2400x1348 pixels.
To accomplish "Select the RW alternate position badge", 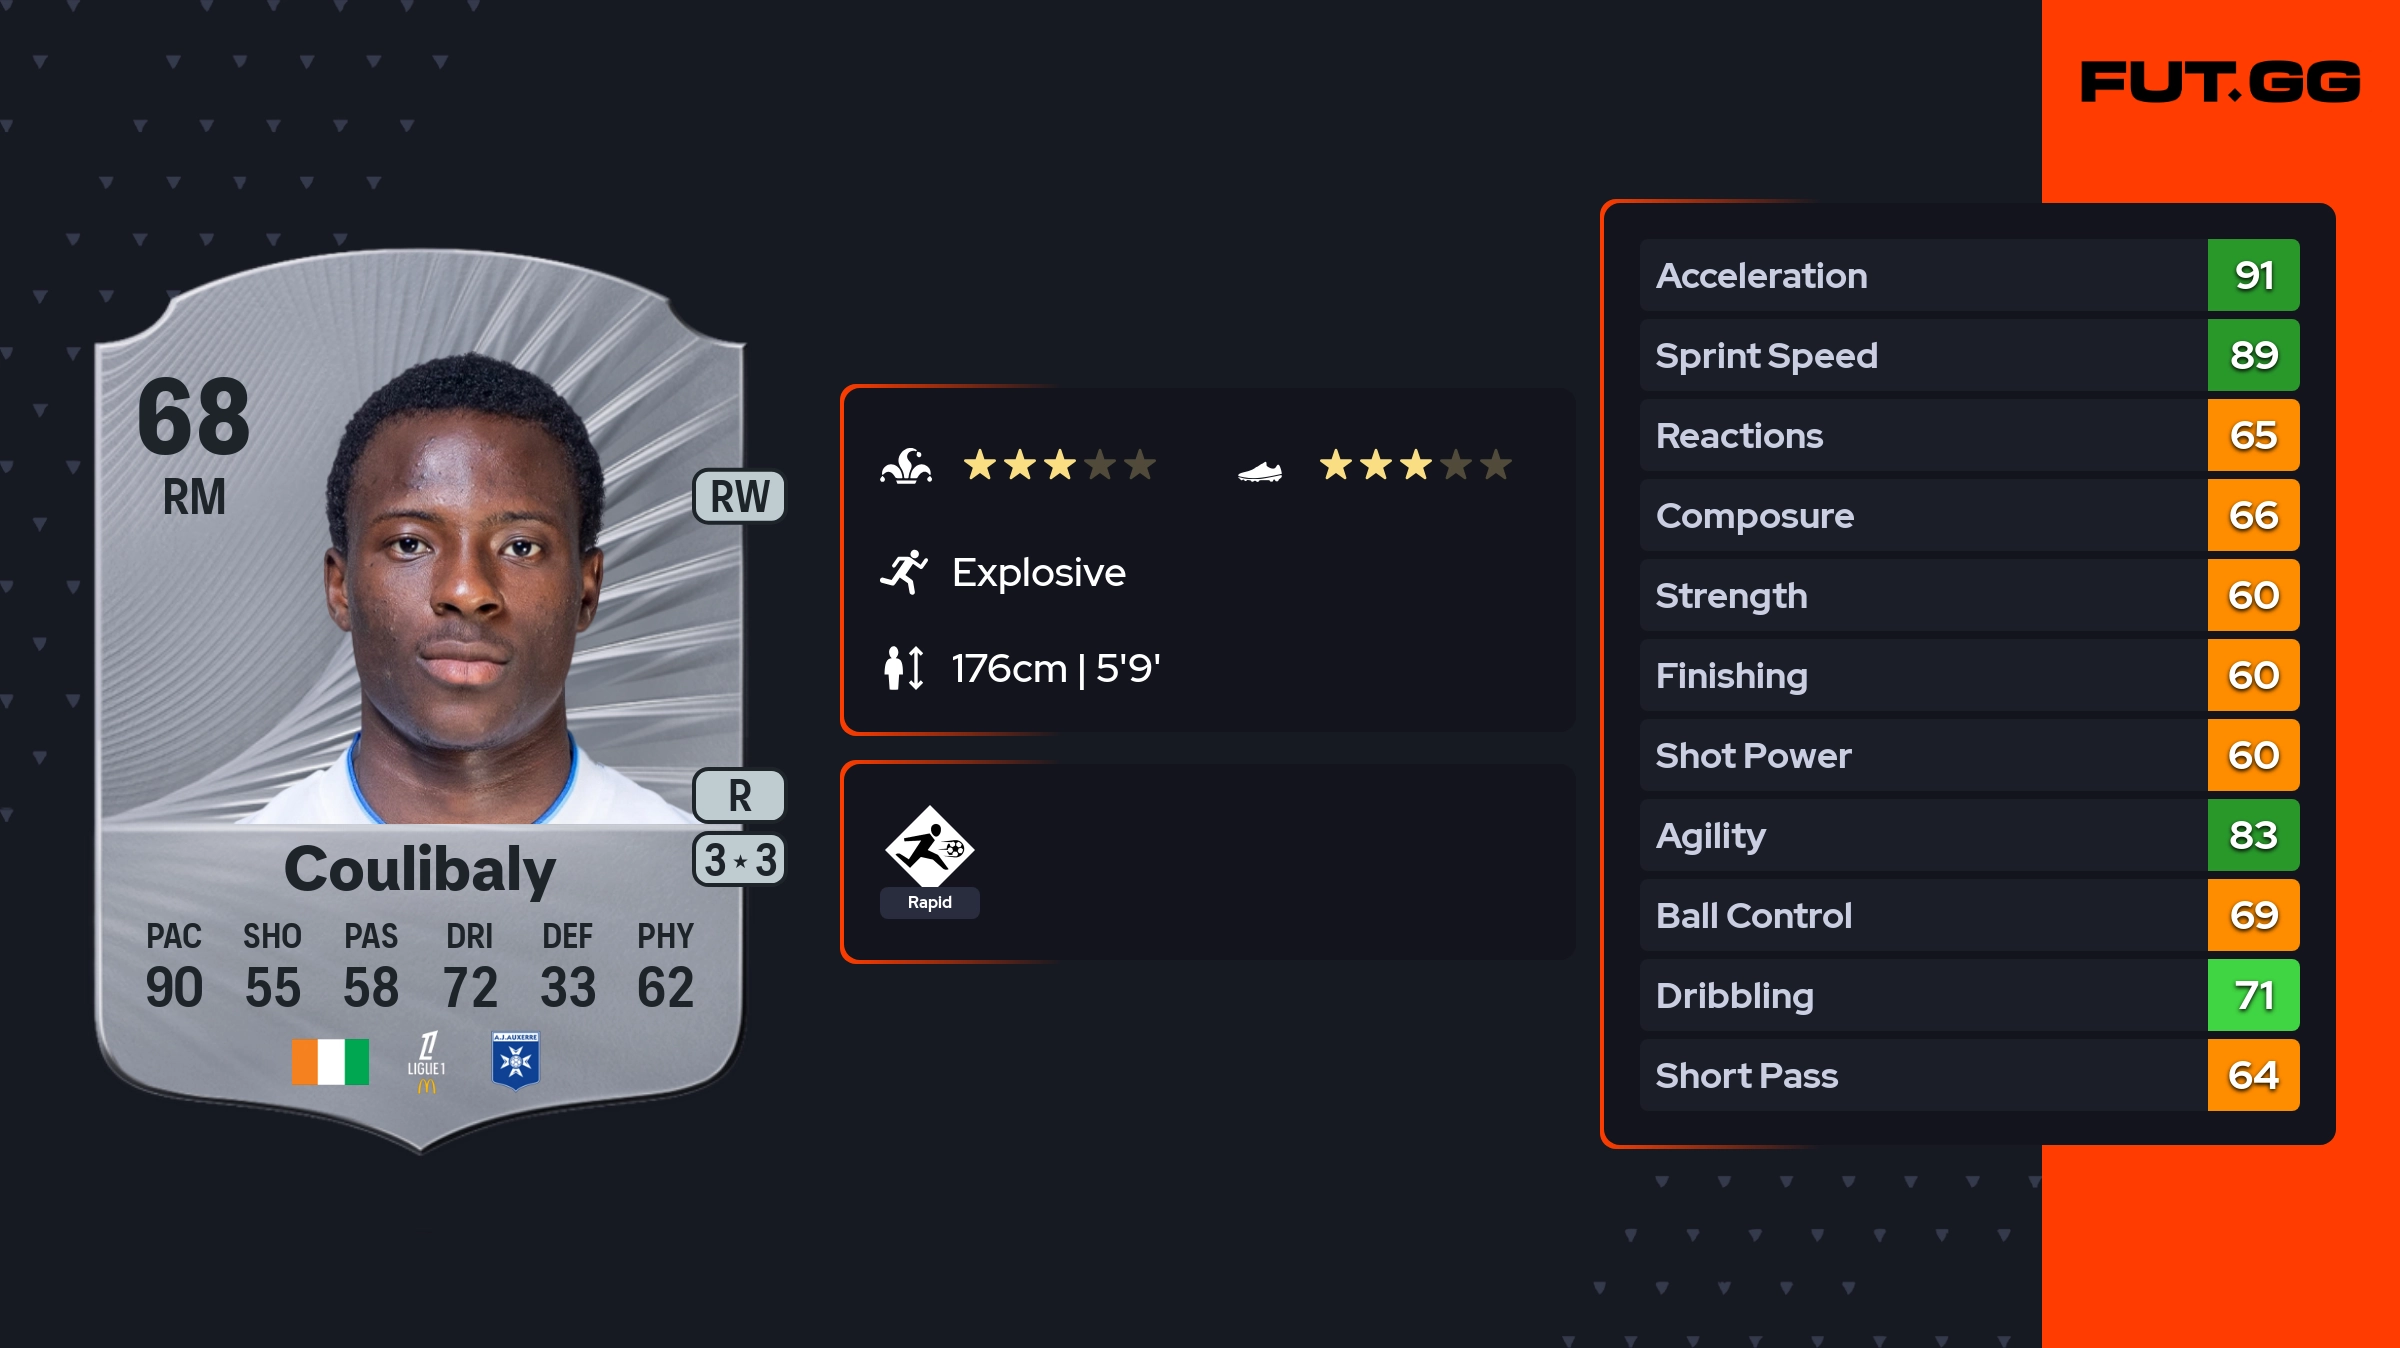I will tap(739, 496).
